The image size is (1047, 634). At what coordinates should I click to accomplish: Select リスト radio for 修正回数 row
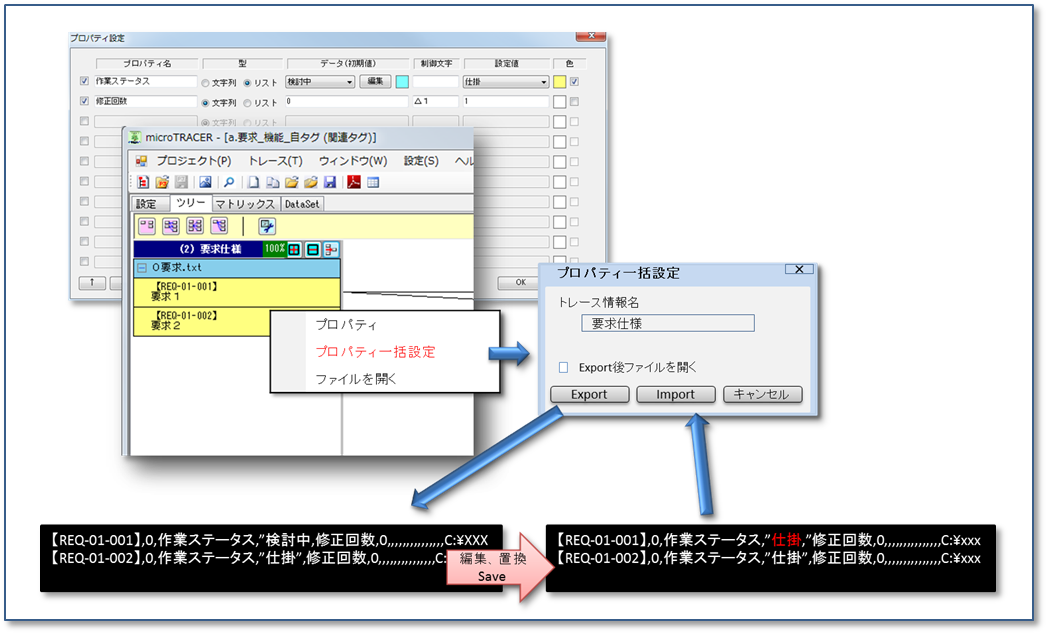[247, 103]
